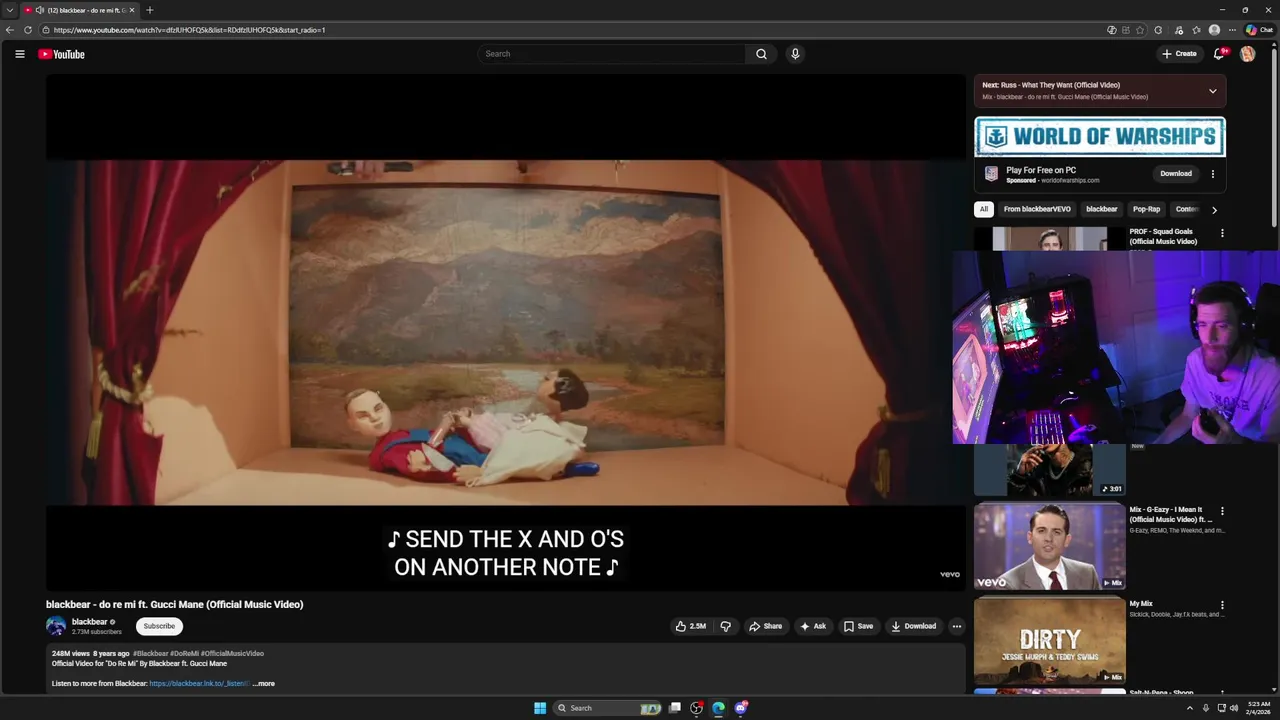The image size is (1280, 720).
Task: Open Edge icon in taskbar
Action: coord(718,708)
